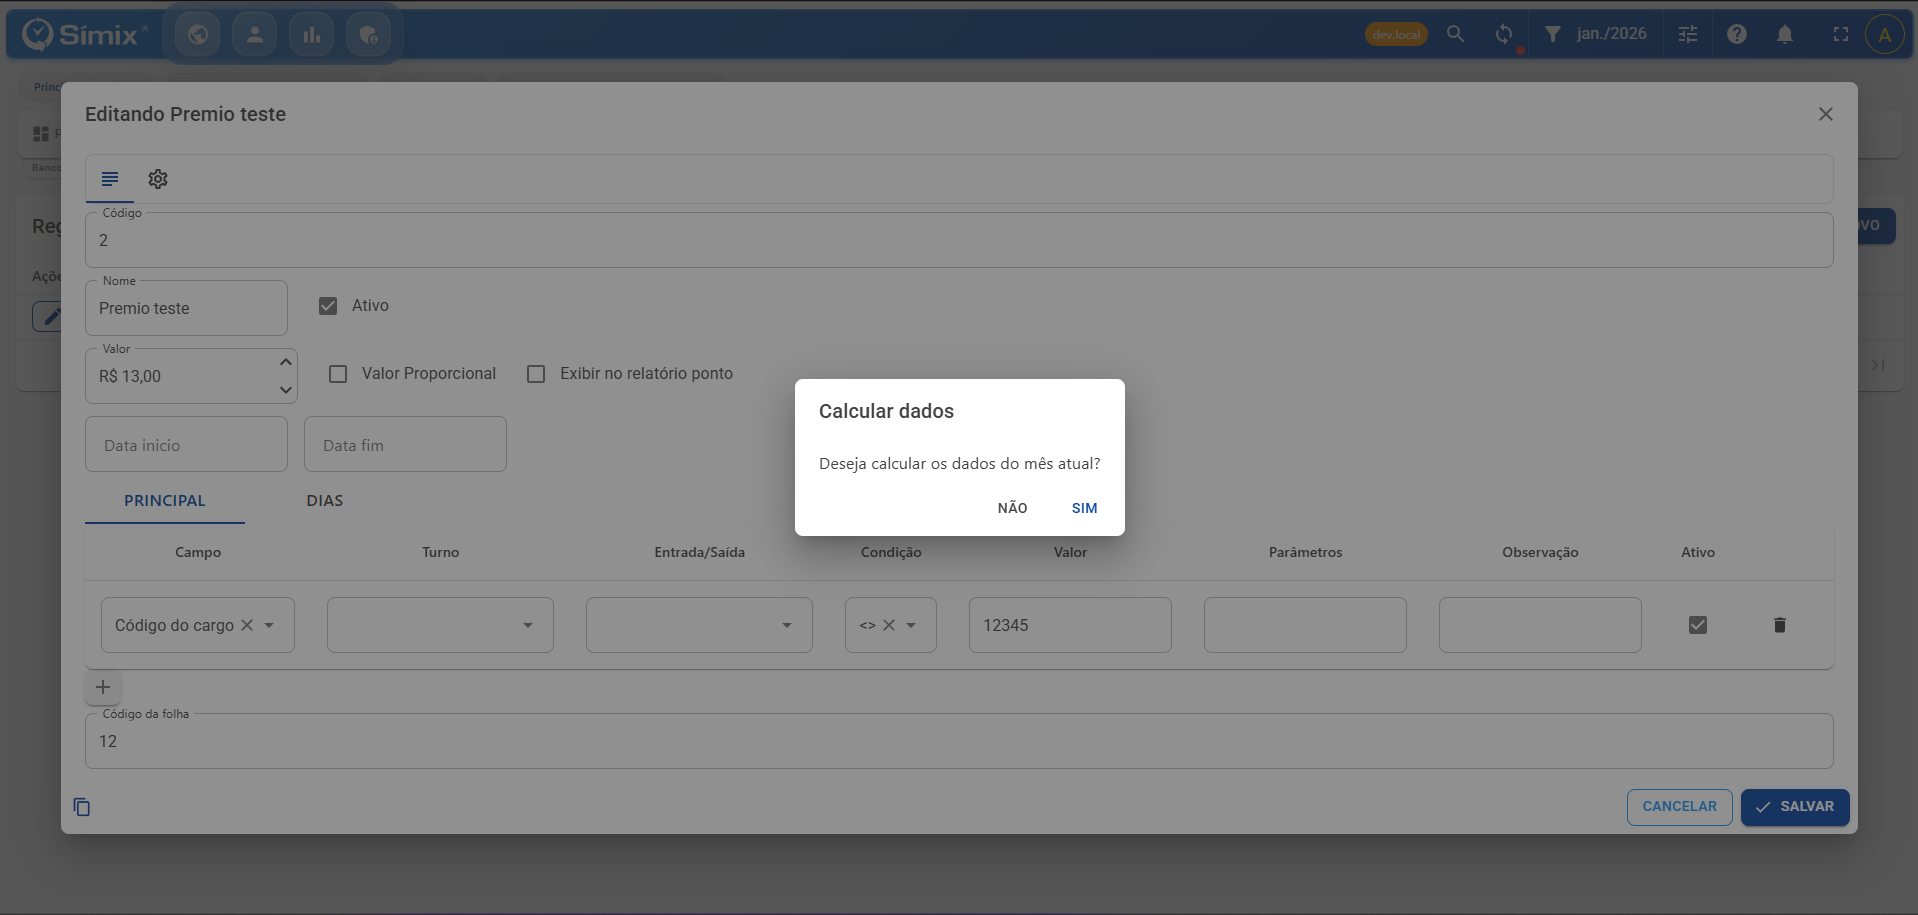1918x915 pixels.
Task: Click the Data inicio field
Action: [186, 444]
